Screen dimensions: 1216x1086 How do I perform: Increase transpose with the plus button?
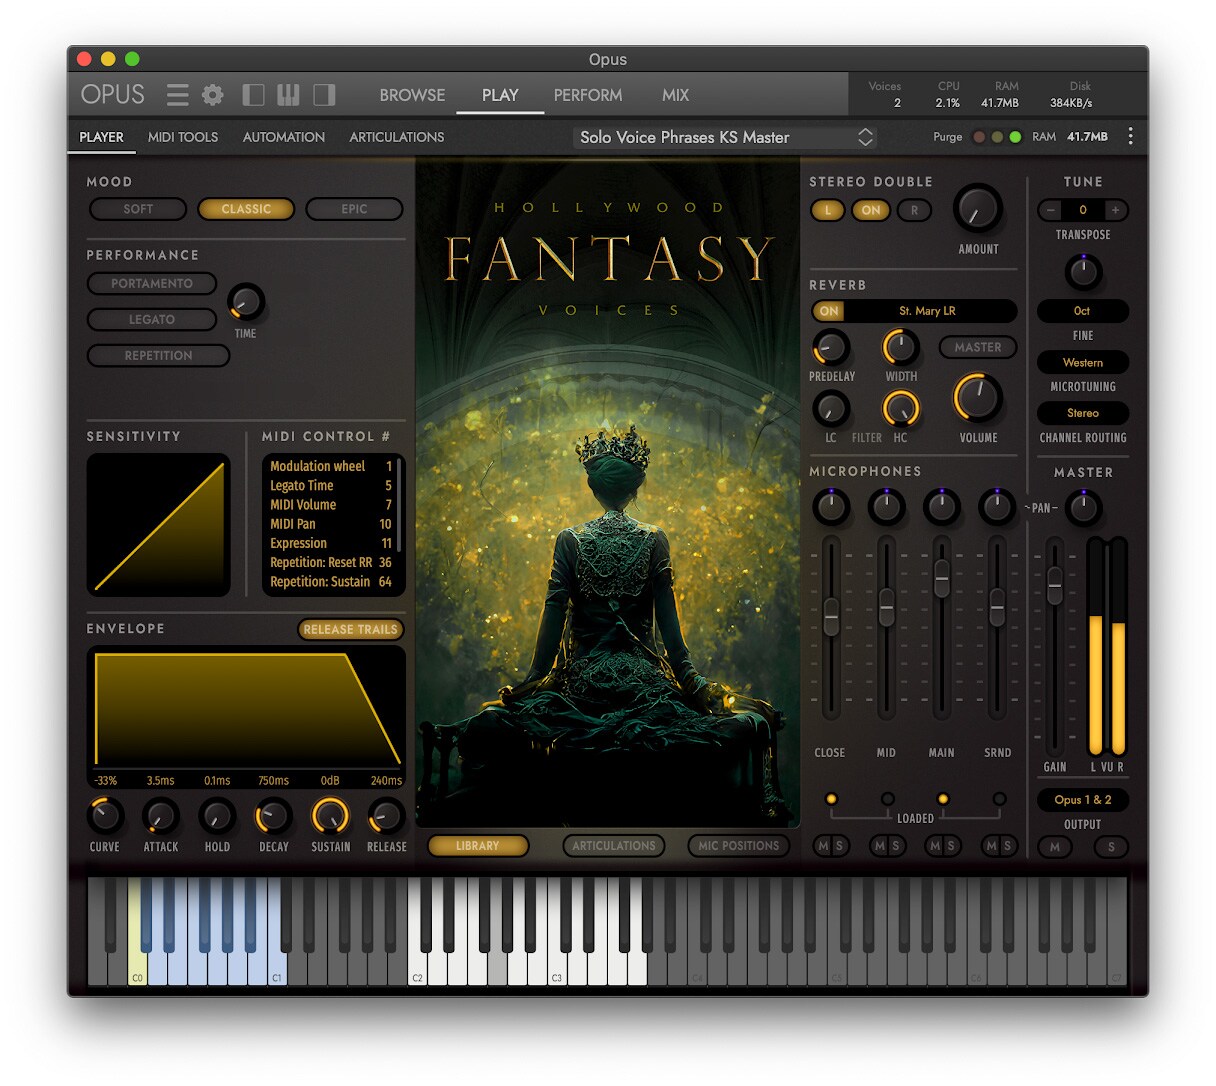(1115, 210)
